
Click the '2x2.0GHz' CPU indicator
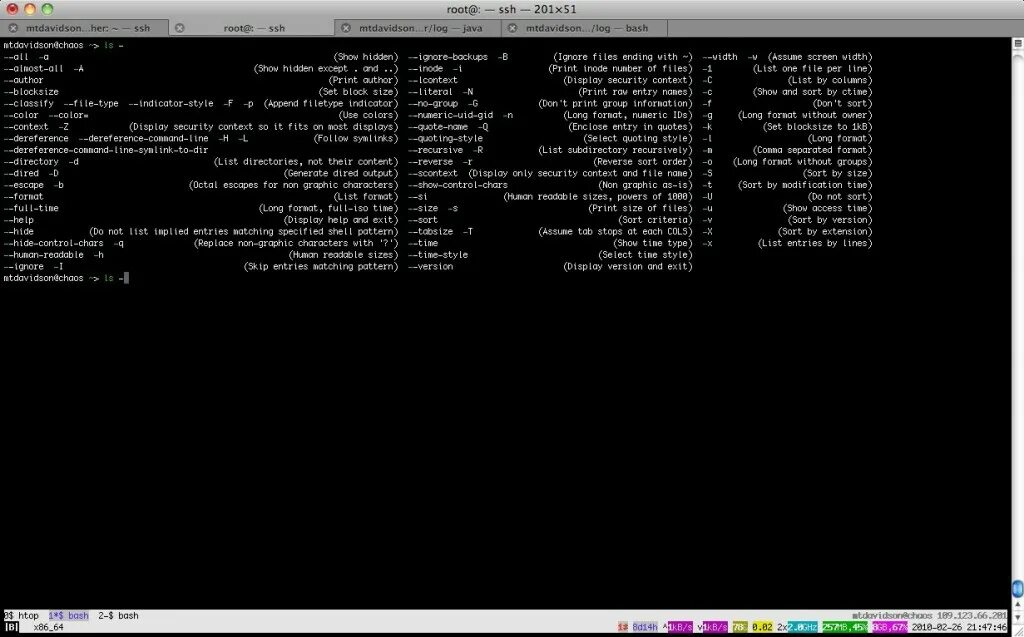pyautogui.click(x=797, y=627)
